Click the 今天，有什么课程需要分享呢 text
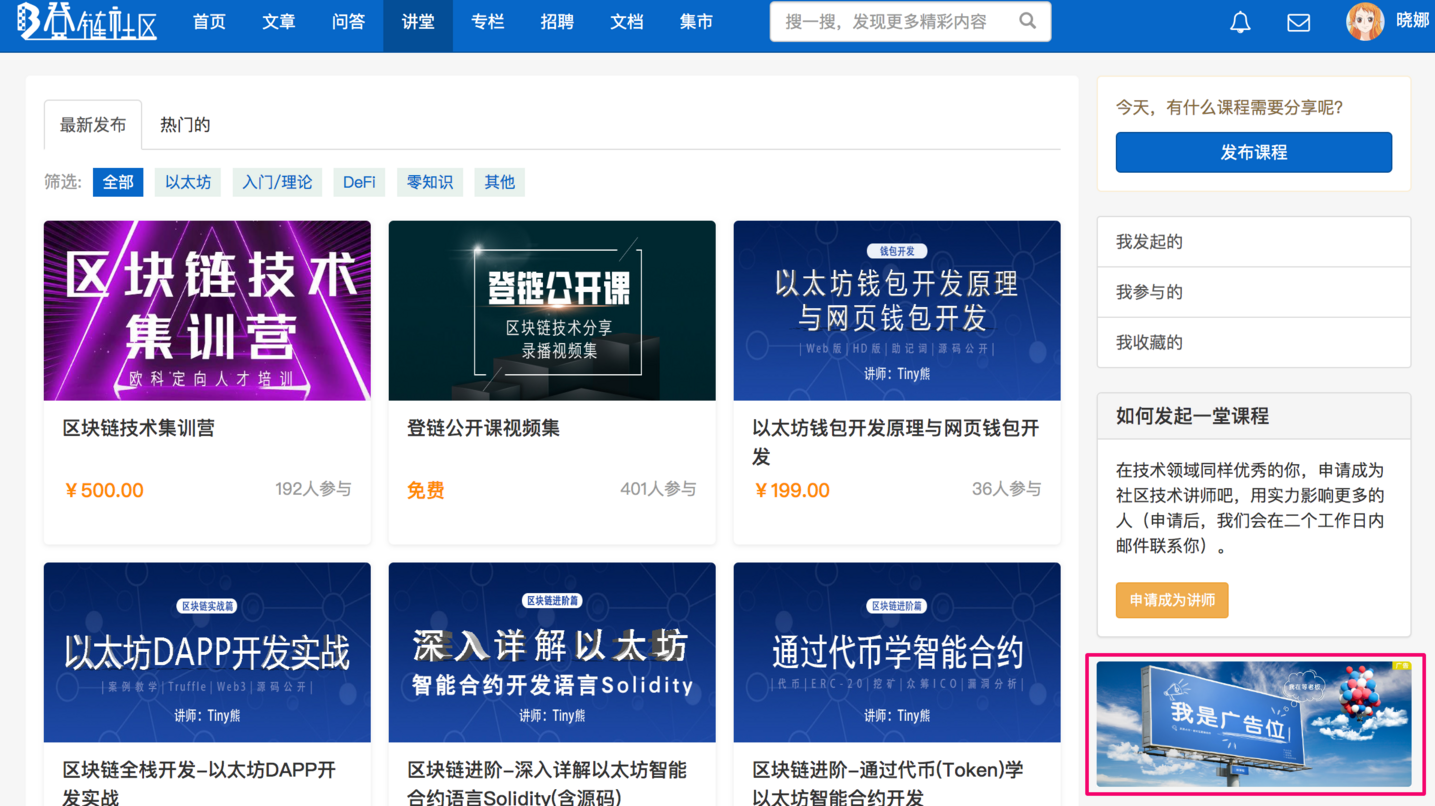The height and width of the screenshot is (806, 1435). coord(1229,107)
